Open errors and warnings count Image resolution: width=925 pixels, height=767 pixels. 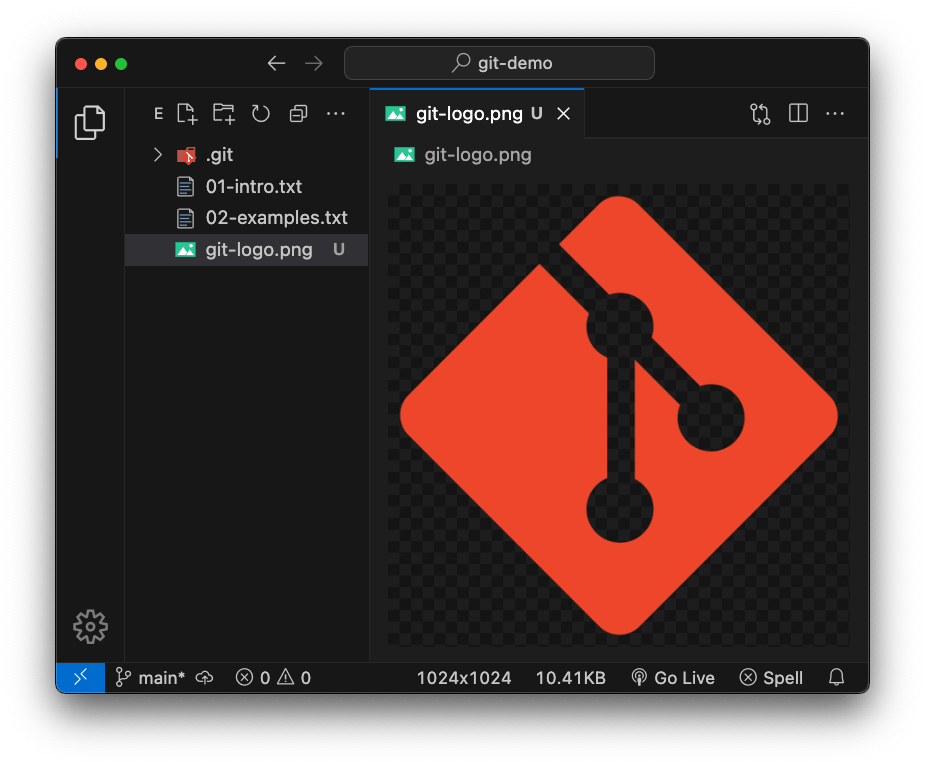[273, 677]
